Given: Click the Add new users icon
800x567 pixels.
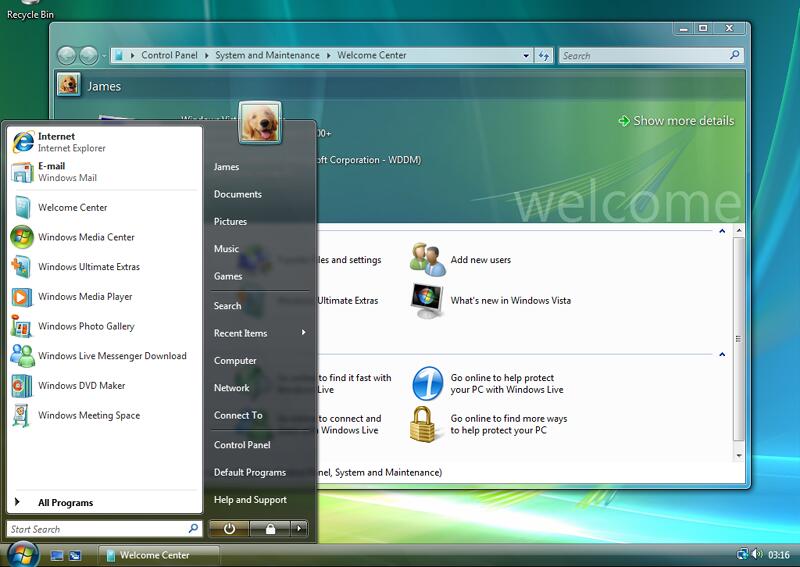Looking at the screenshot, I should (x=427, y=260).
